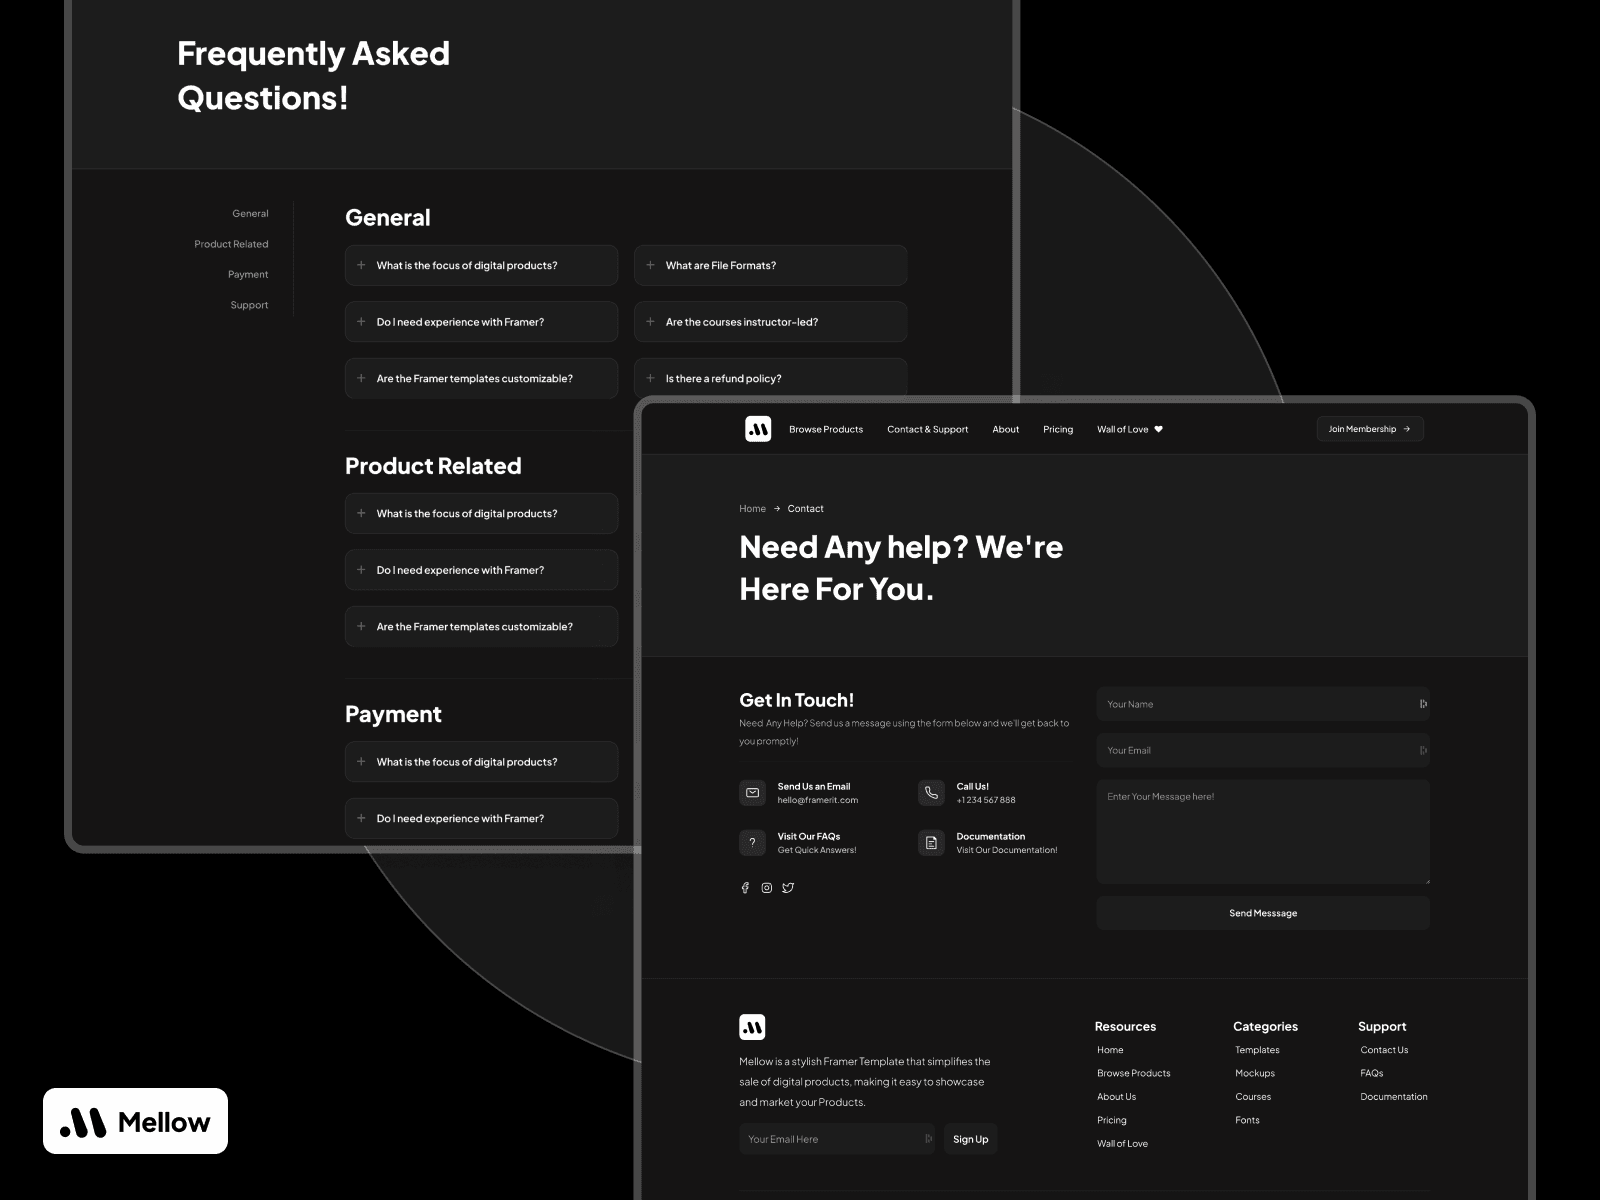
Task: Go to Home in the breadcrumb
Action: point(752,509)
